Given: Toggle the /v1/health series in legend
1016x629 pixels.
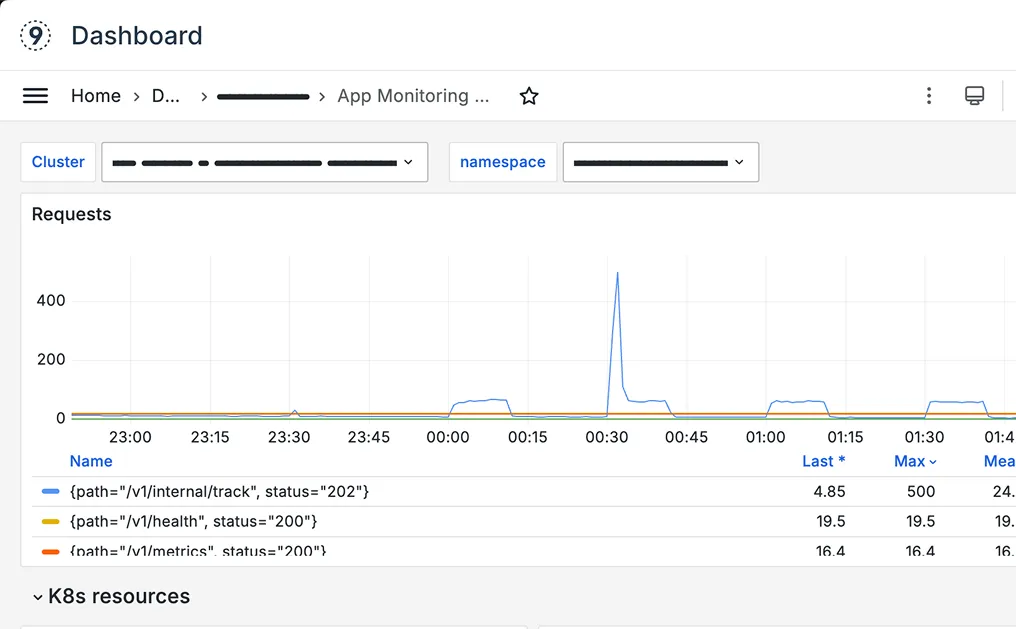Looking at the screenshot, I should 193,521.
